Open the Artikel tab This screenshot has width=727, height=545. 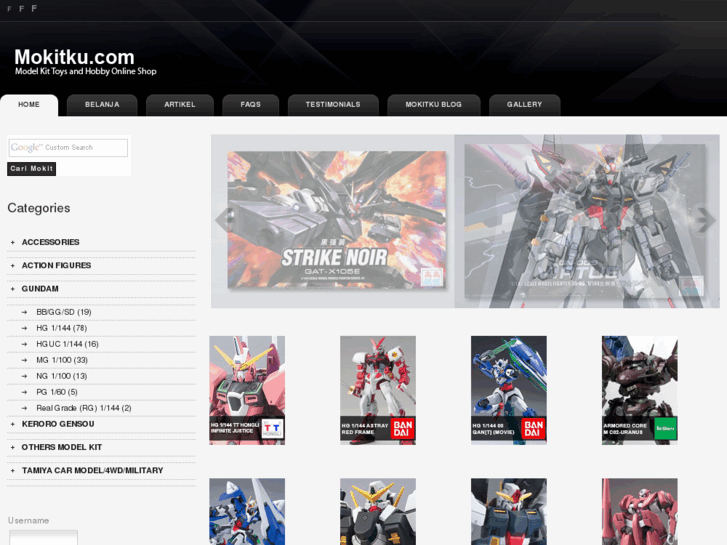(179, 105)
